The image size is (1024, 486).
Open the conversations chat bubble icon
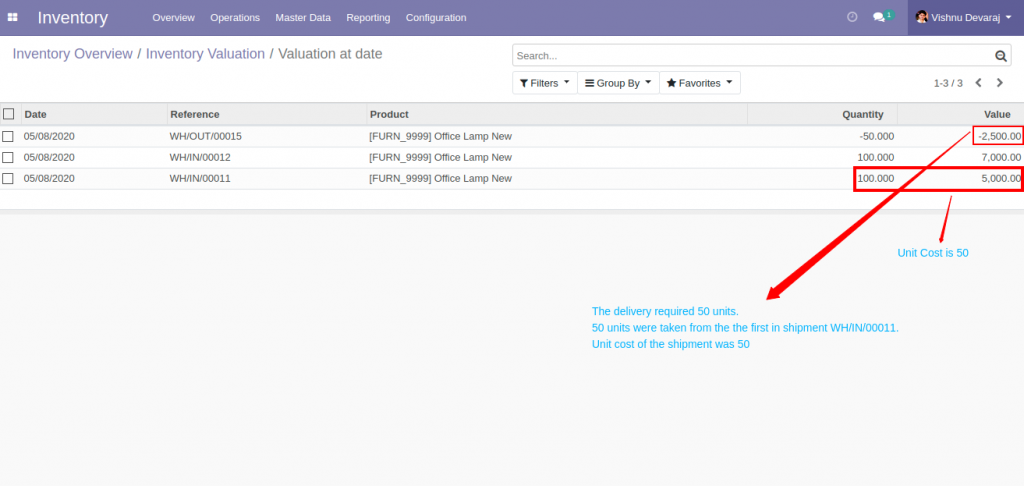[879, 18]
